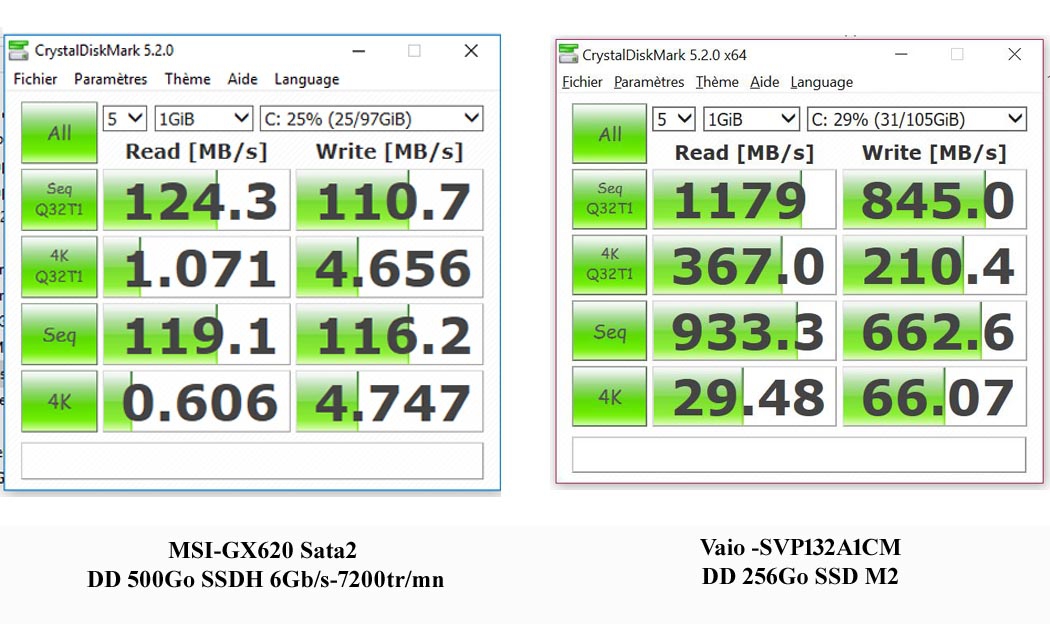1050x624 pixels.
Task: Click CrystalDiskMark 5.2.0 x64 title bar app icon
Action: point(569,54)
